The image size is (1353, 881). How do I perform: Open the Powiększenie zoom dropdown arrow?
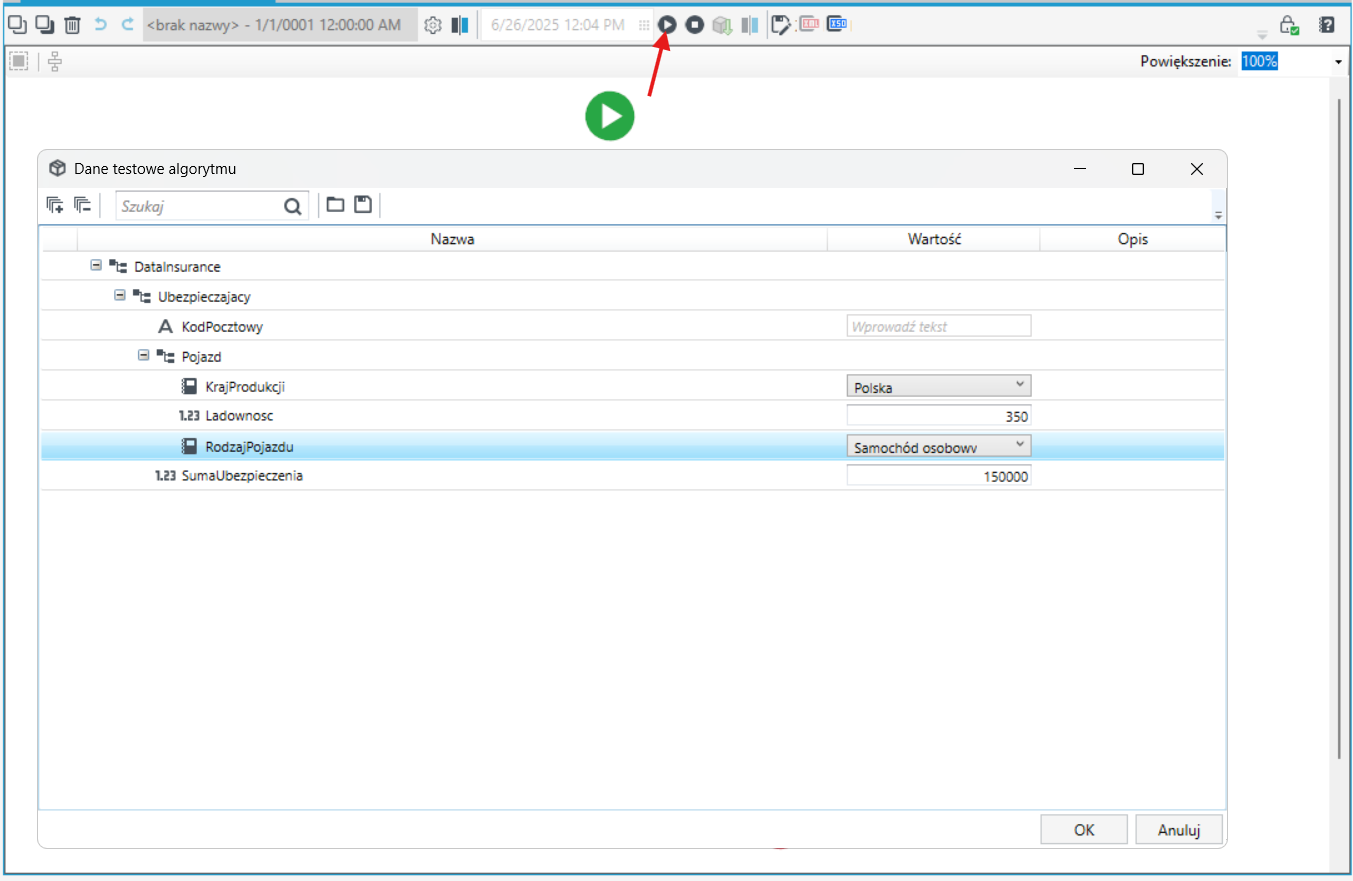[1338, 62]
